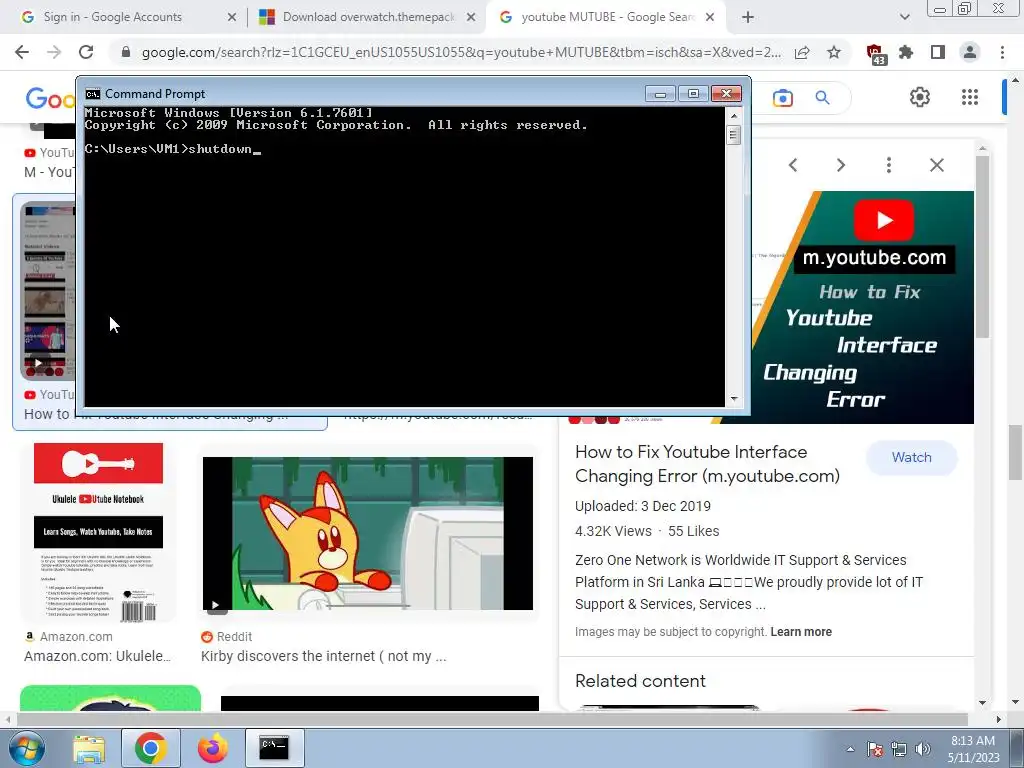This screenshot has width=1024, height=768.
Task: Click the Reddit source label
Action: 234,637
